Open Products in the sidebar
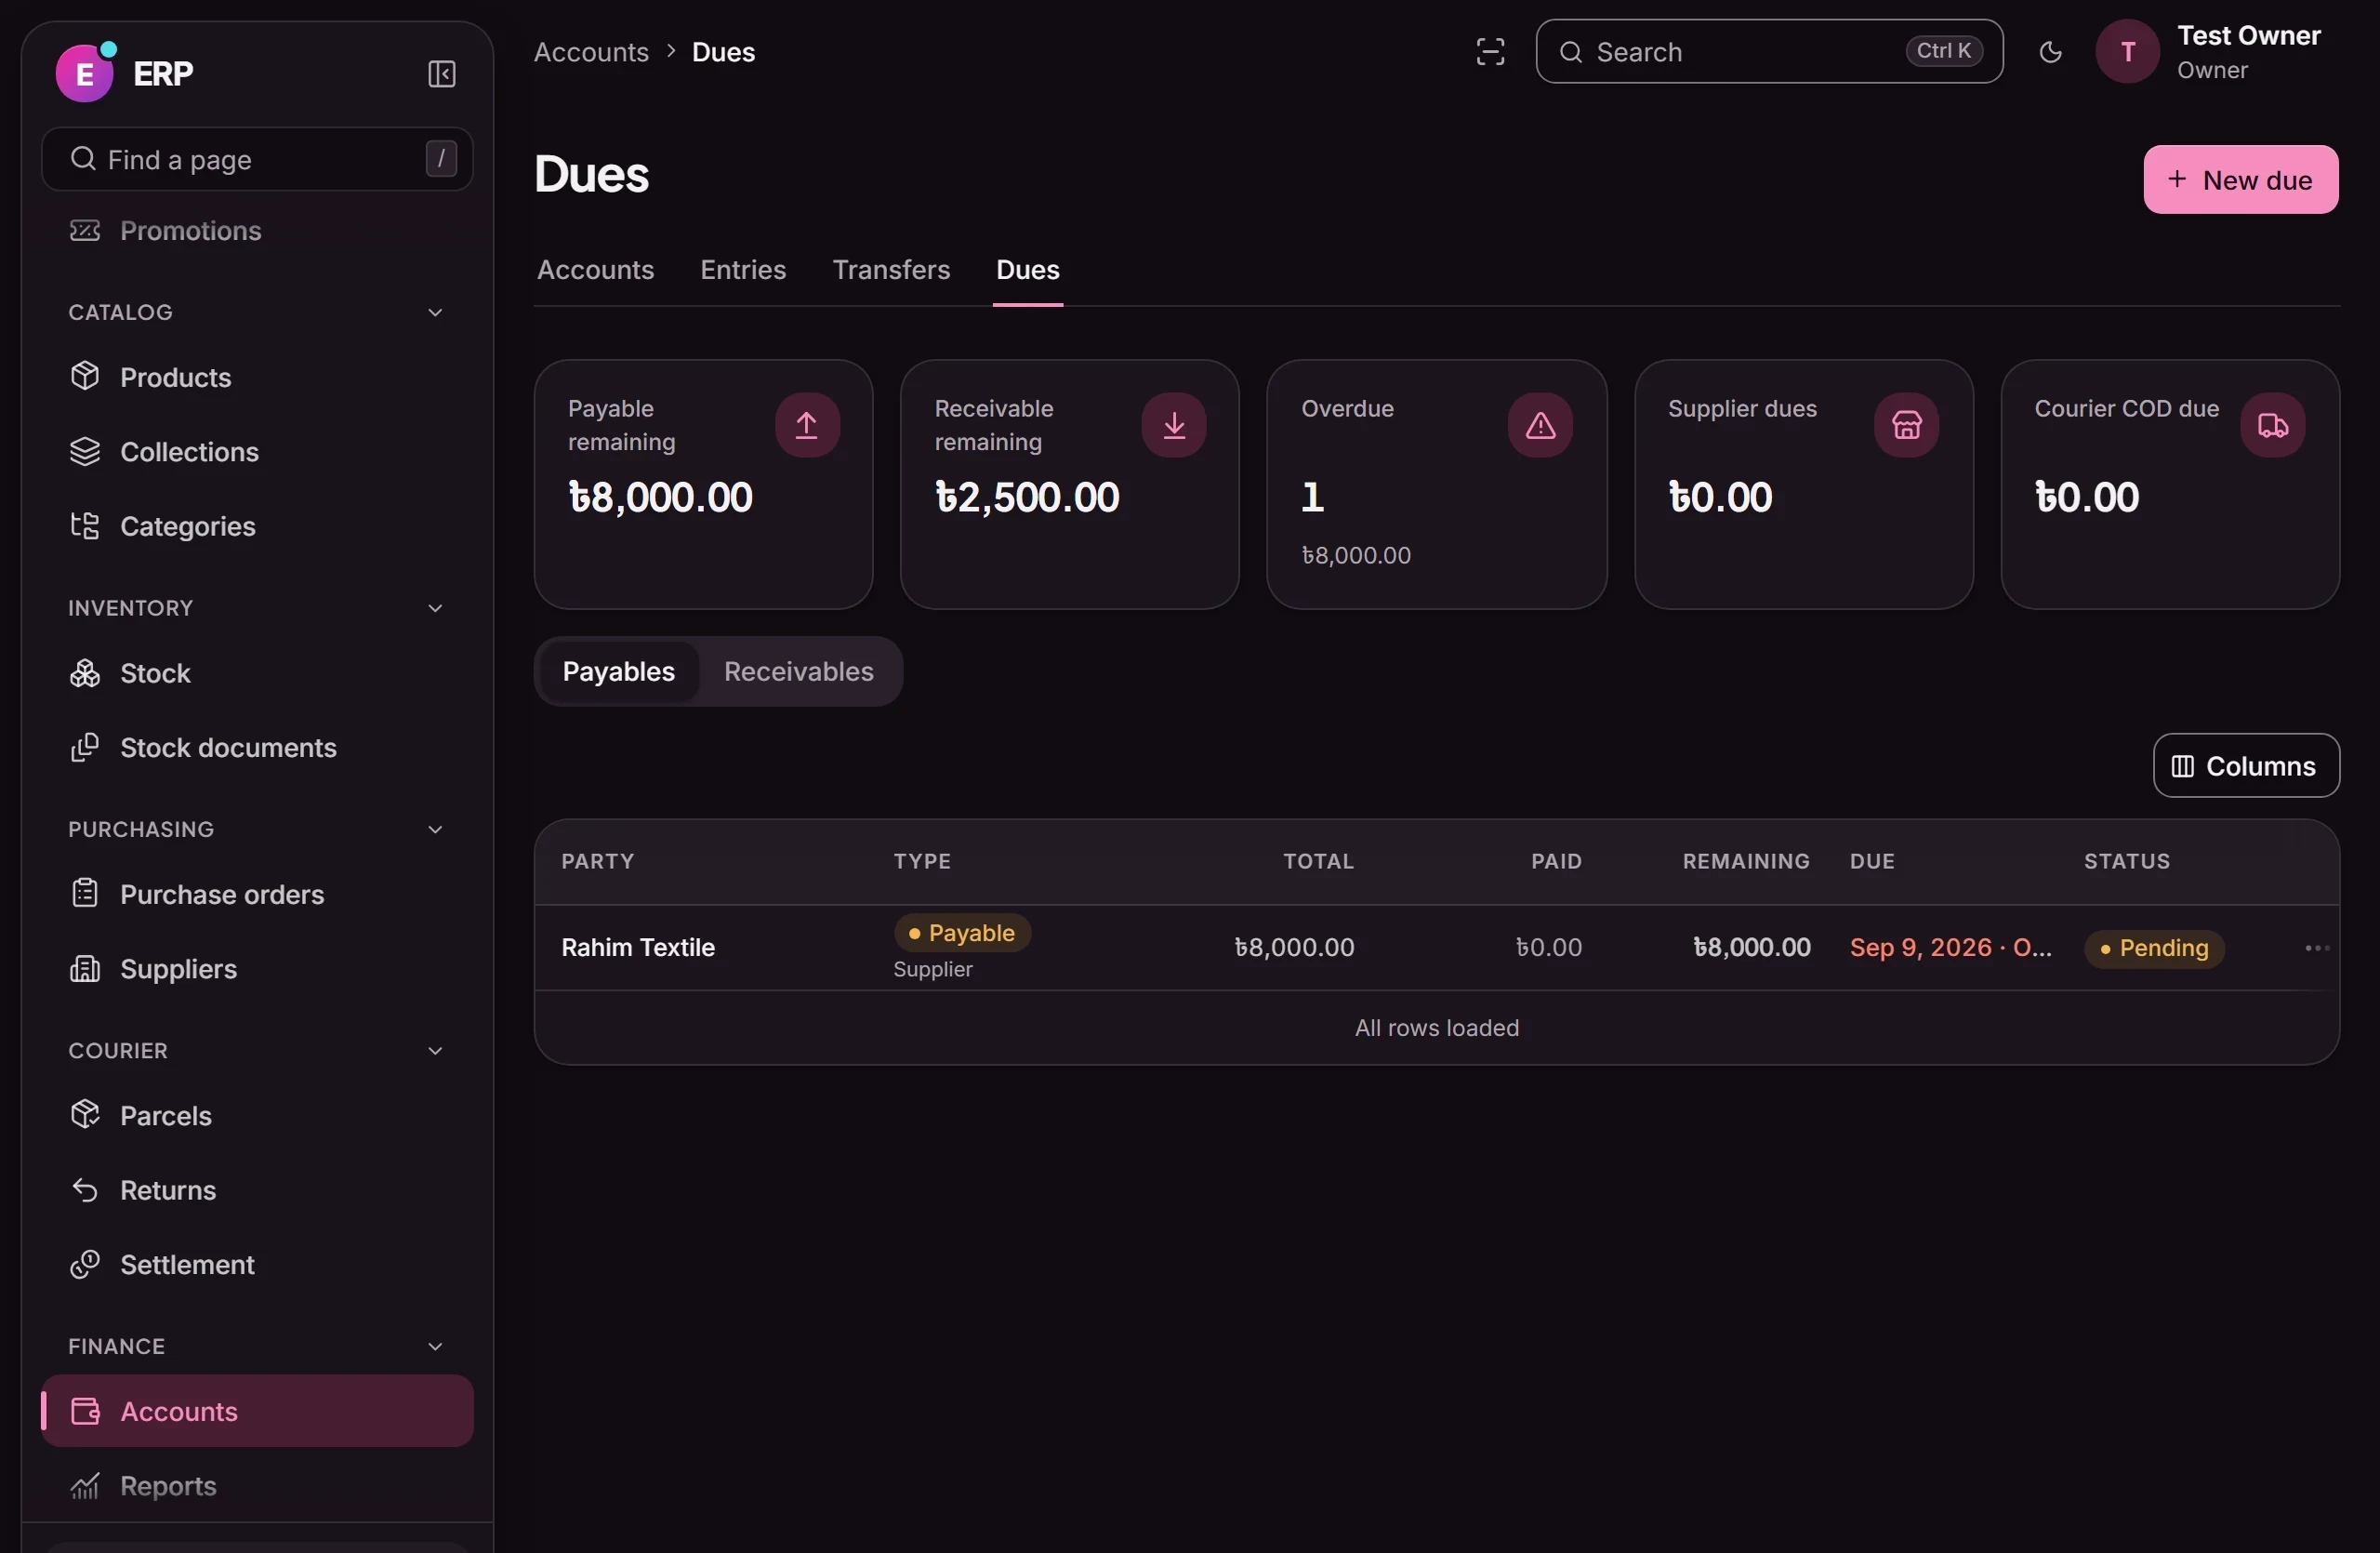 point(257,377)
